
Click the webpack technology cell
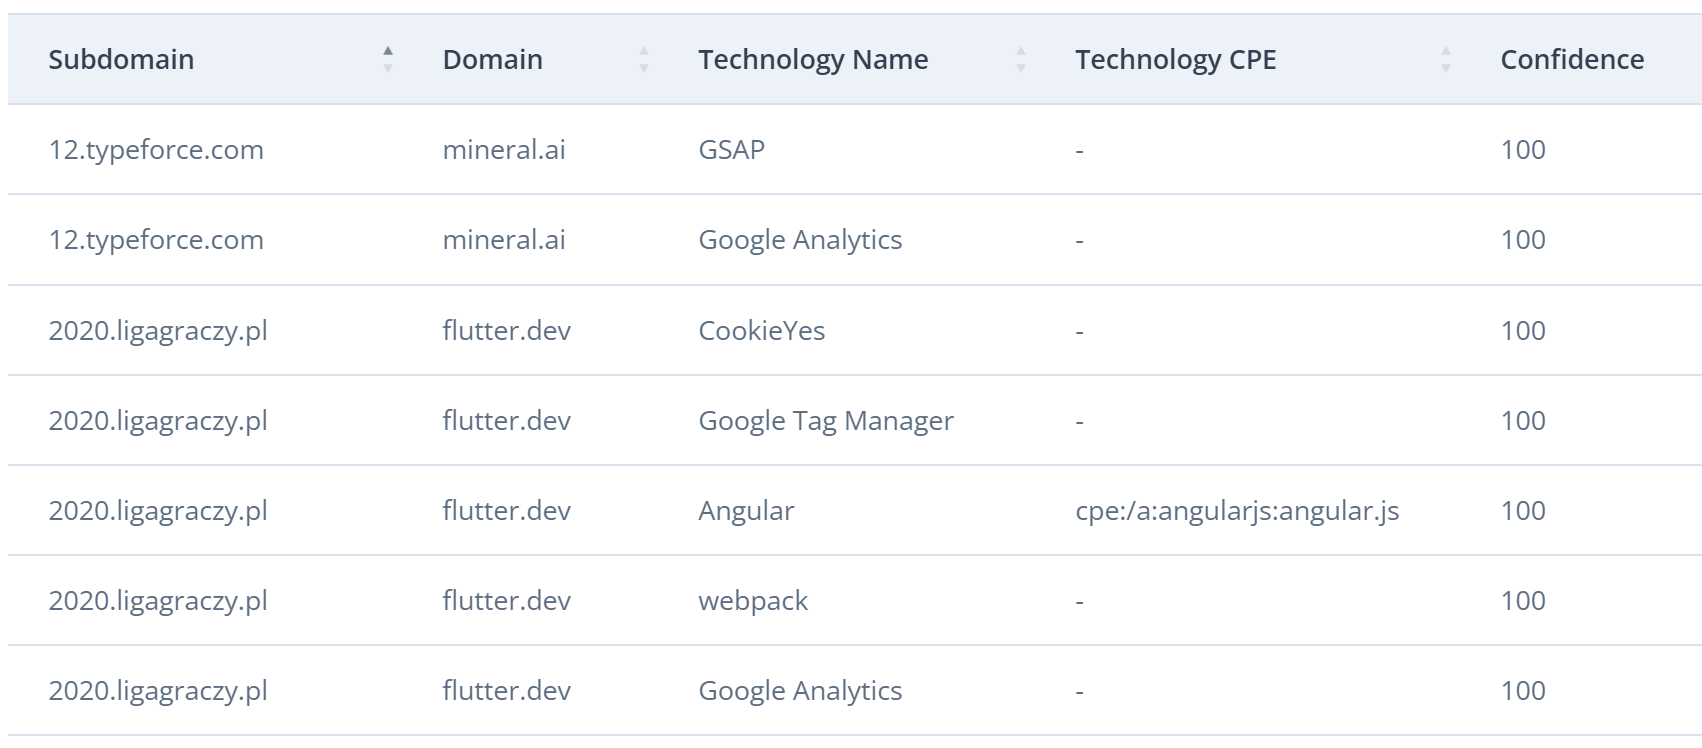point(753,601)
